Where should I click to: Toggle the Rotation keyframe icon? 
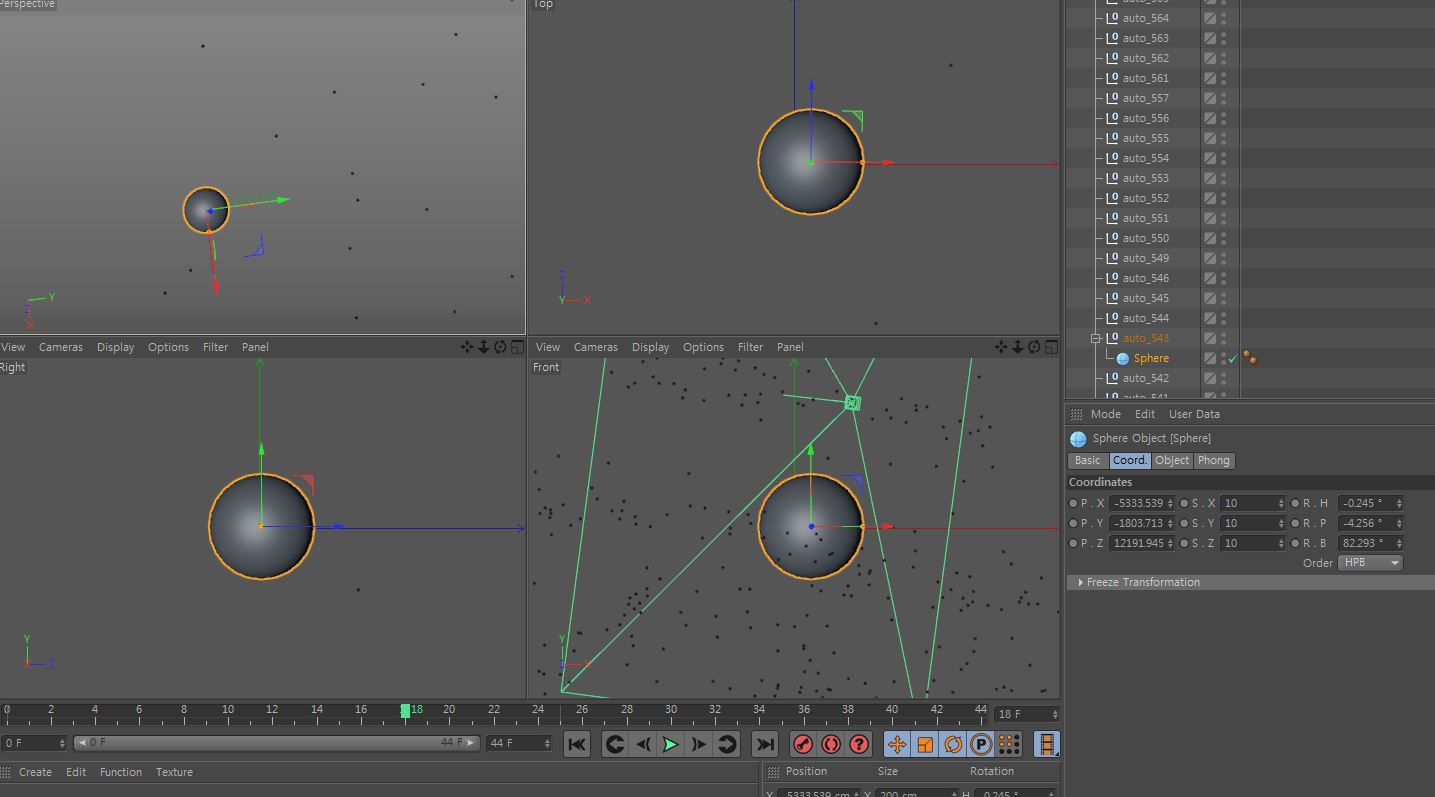tap(953, 744)
